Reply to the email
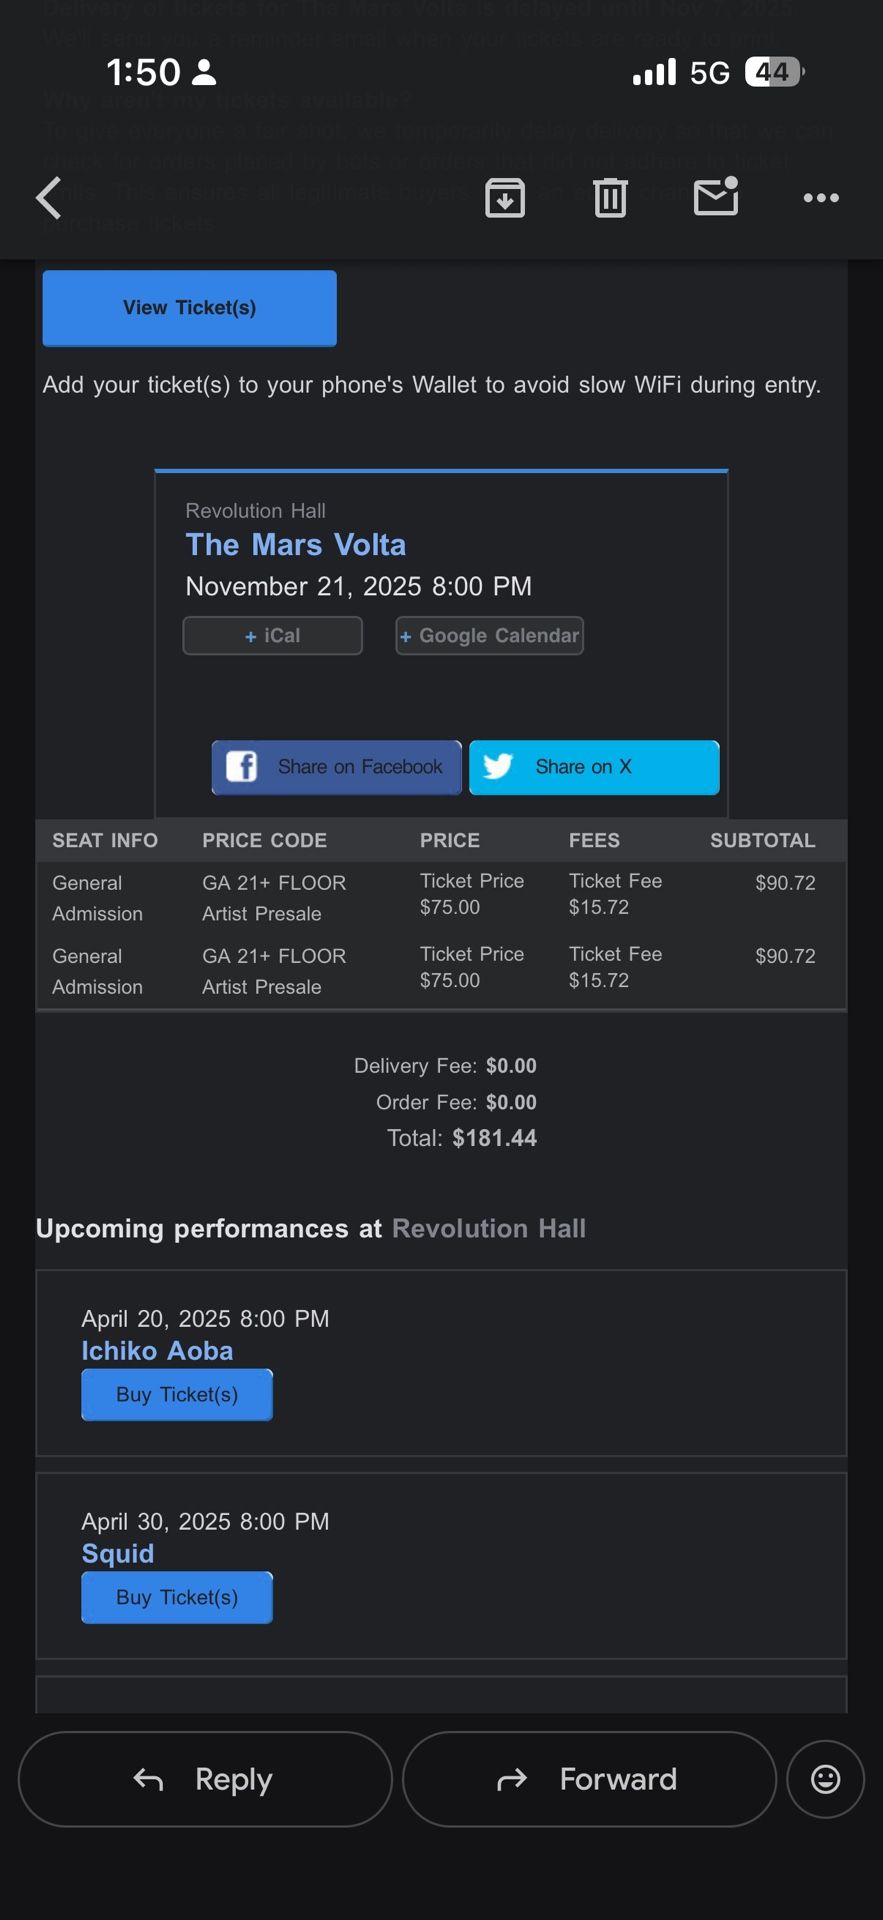The width and height of the screenshot is (883, 1920). click(x=204, y=1779)
